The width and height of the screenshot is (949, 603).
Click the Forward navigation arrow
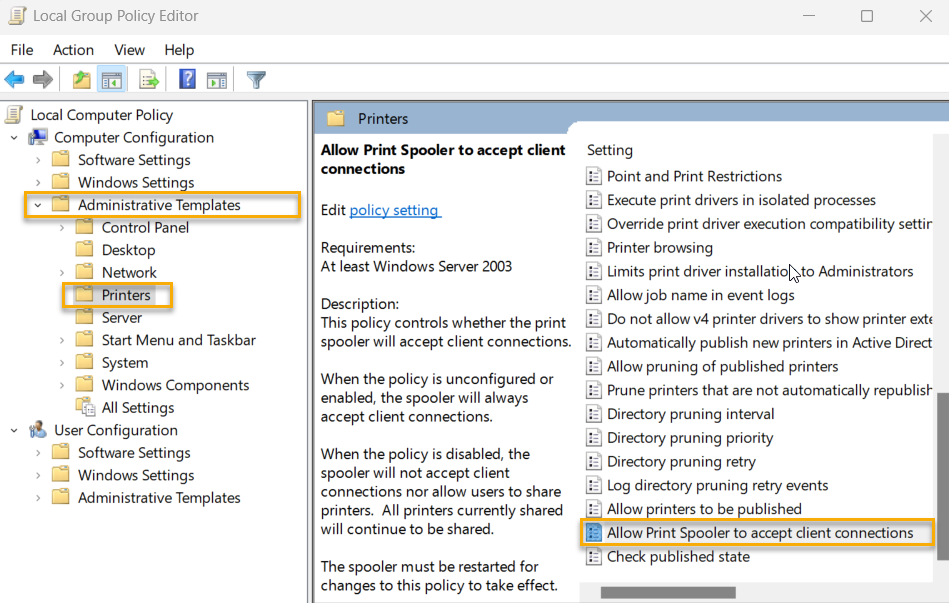[x=42, y=79]
